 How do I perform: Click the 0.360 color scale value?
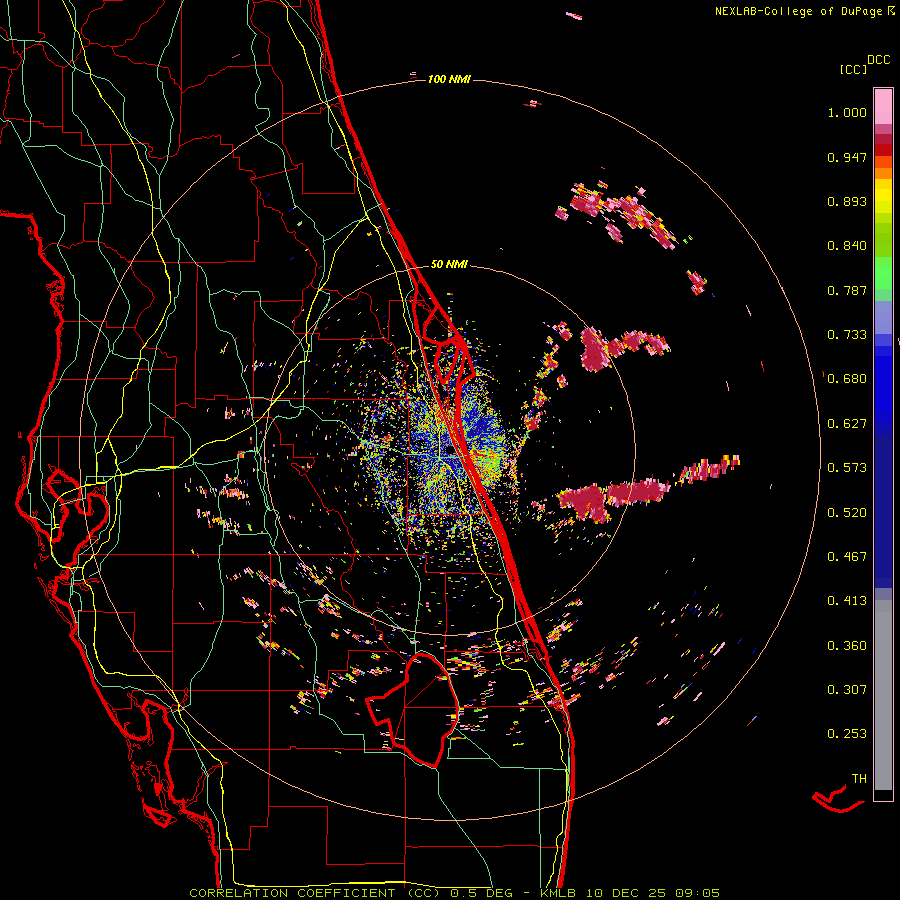847,646
